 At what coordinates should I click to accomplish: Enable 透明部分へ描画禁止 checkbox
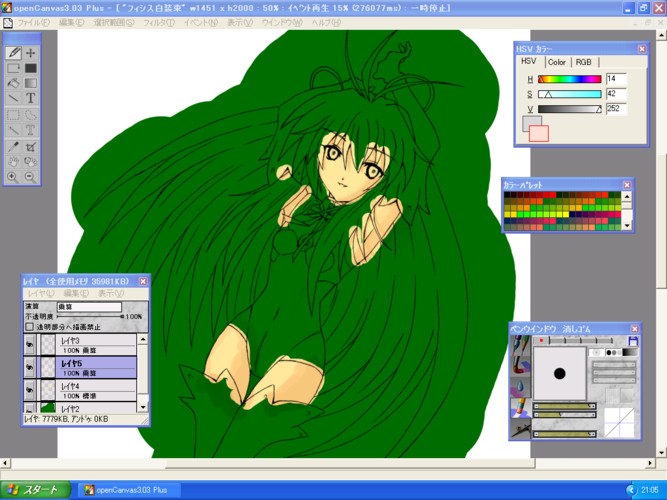(29, 327)
